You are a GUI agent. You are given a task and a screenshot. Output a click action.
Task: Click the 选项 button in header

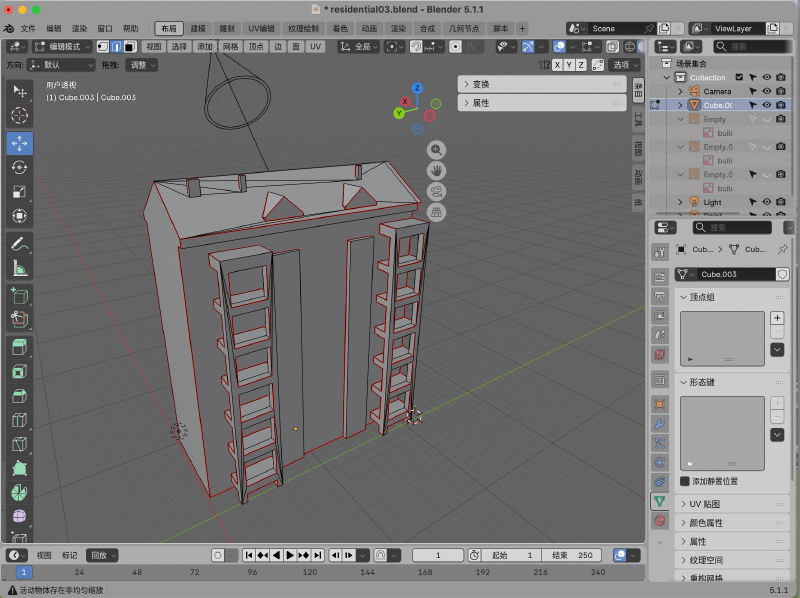[x=625, y=65]
